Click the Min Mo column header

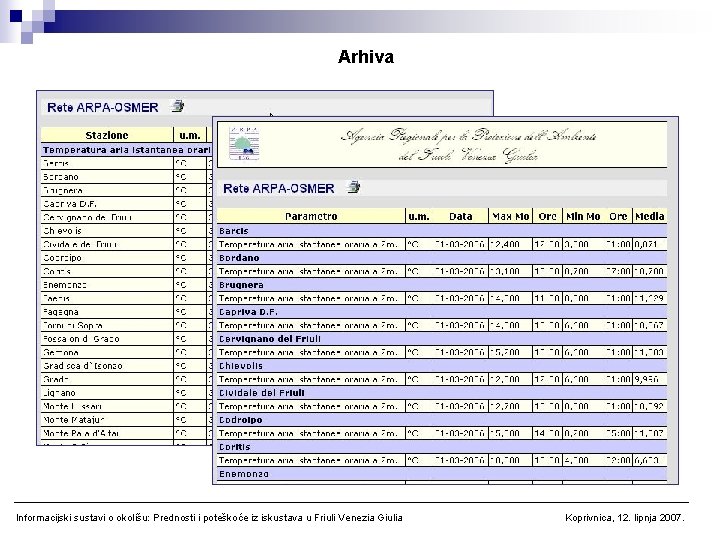point(583,216)
